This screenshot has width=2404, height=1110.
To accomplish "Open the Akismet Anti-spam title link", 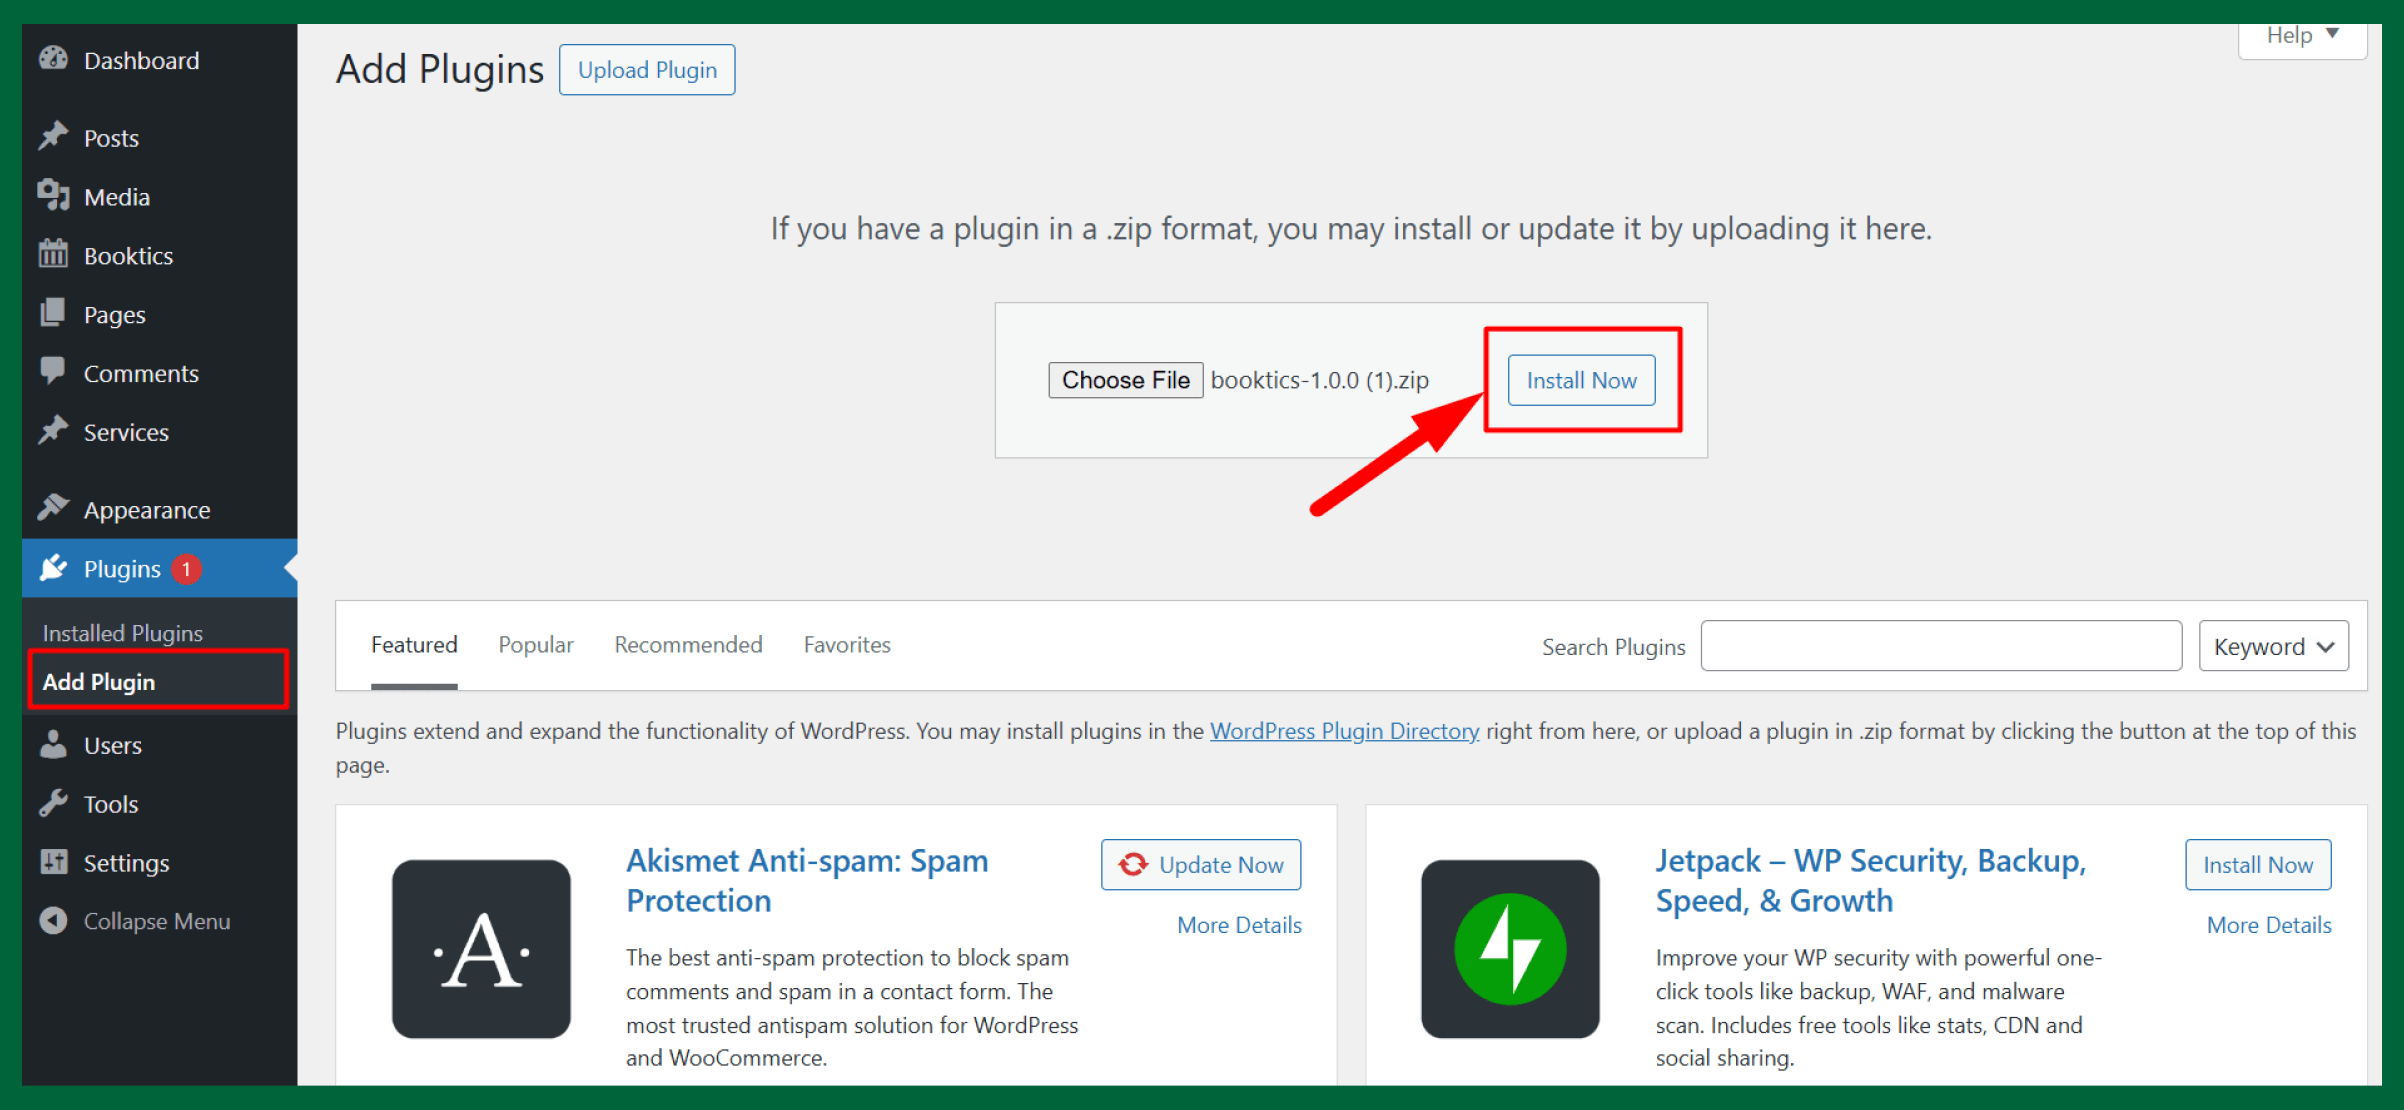I will [x=807, y=881].
